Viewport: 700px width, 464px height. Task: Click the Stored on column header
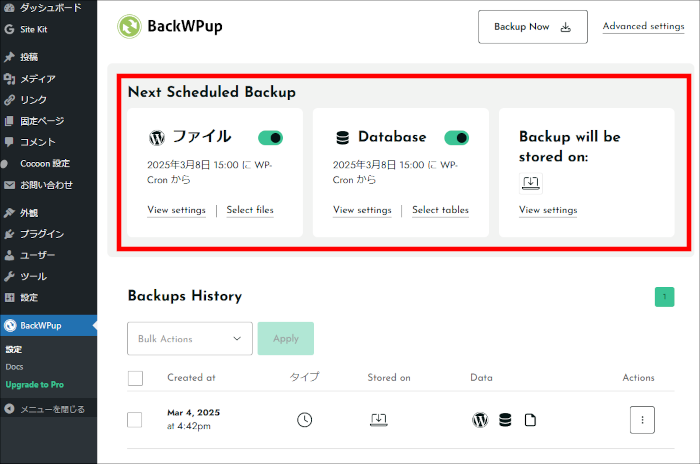(x=389, y=378)
